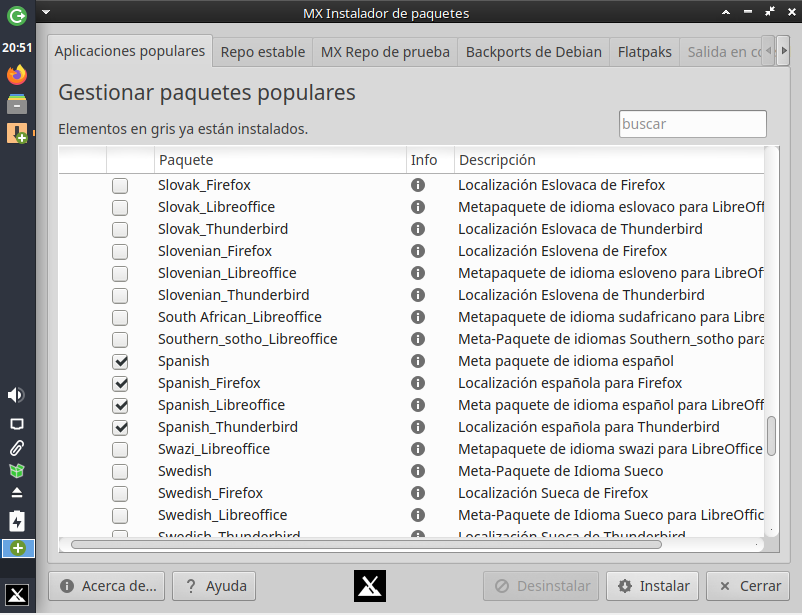Sort by the Descripción column header
Screen dimensions: 802x615
(x=609, y=160)
